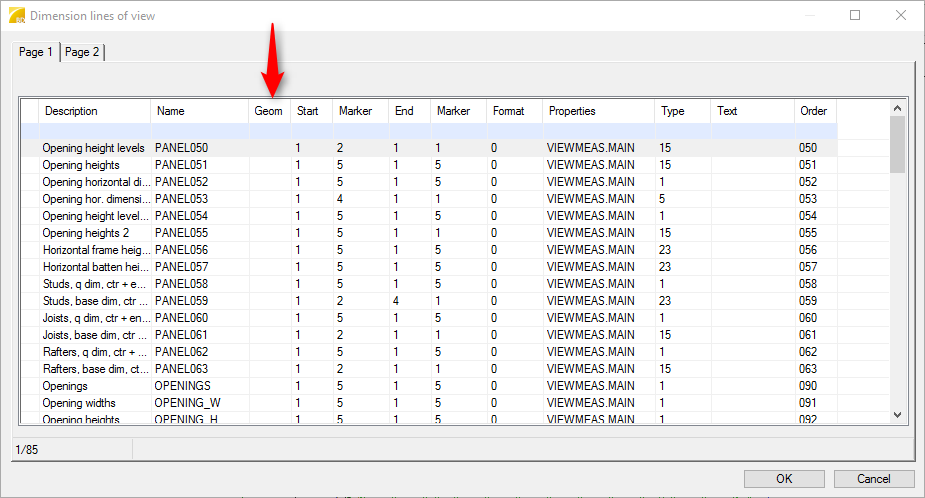Select the Page 1 tab
Viewport: 925px width, 498px height.
[x=36, y=52]
